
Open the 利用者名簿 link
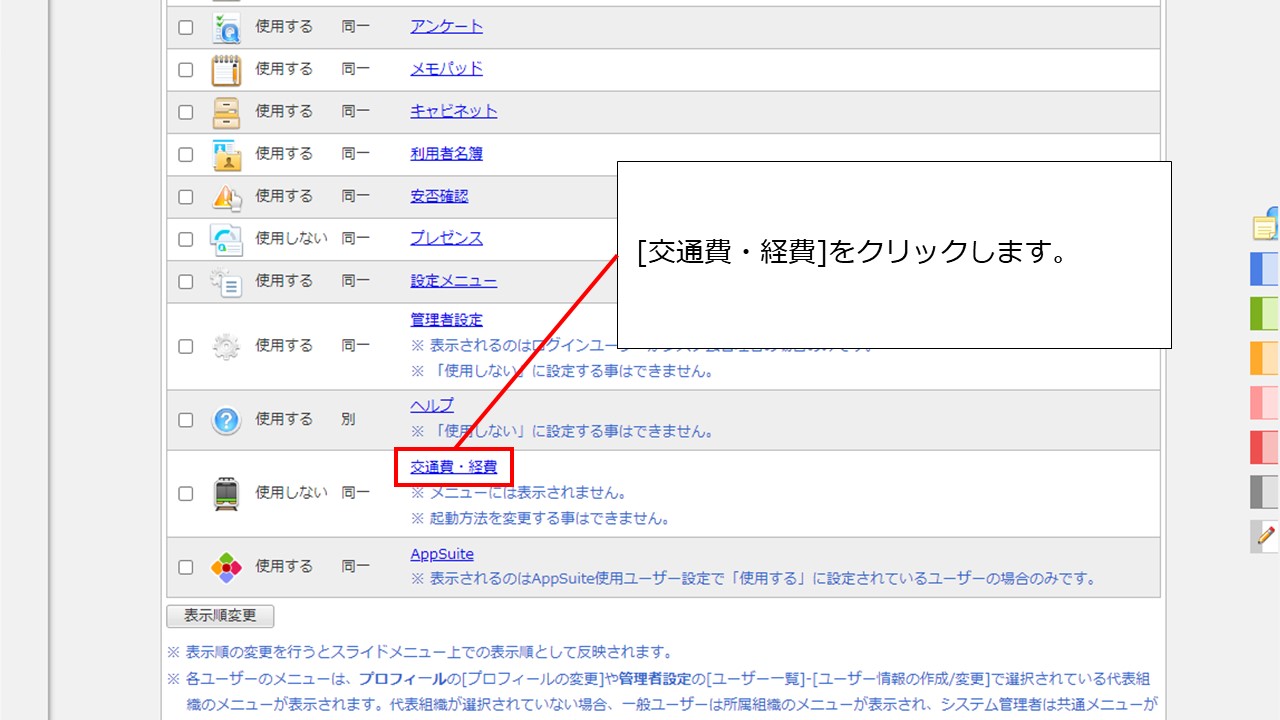[x=446, y=153]
